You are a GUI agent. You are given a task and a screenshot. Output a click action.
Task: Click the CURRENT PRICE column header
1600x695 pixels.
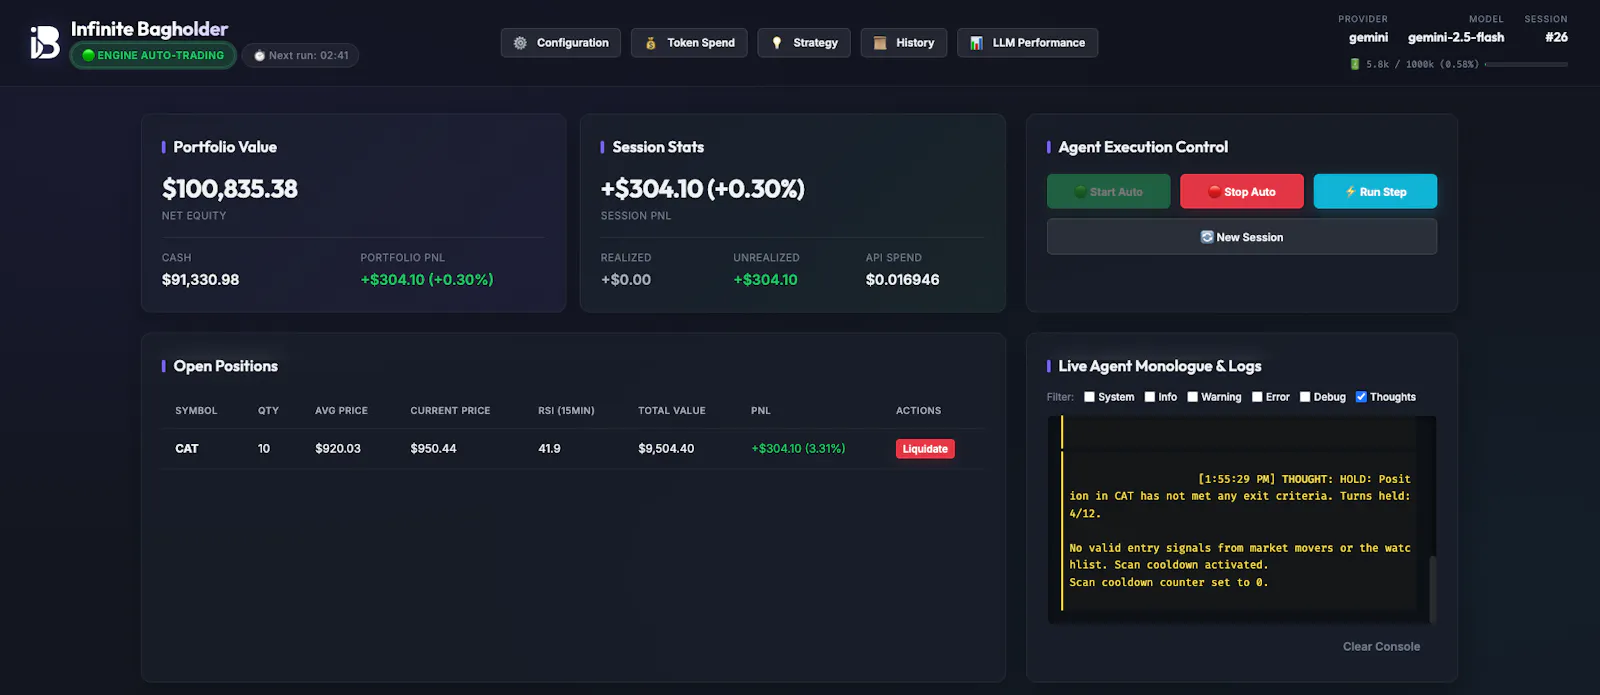(450, 411)
